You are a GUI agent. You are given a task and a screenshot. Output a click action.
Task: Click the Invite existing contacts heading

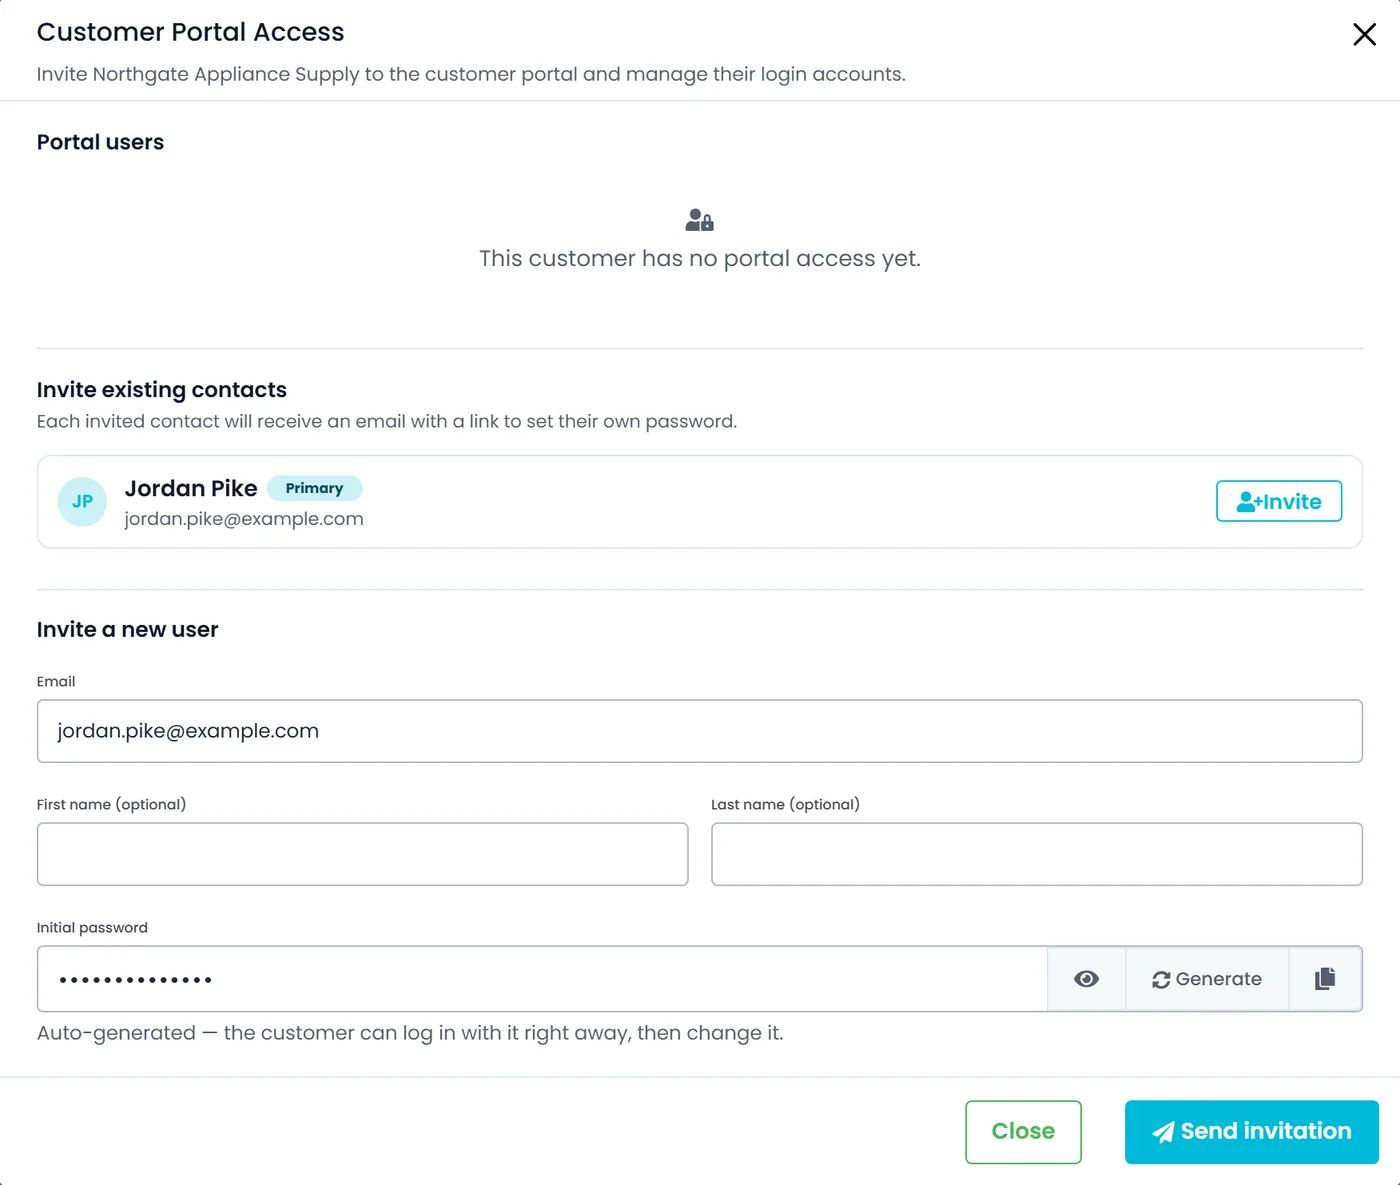pyautogui.click(x=162, y=390)
